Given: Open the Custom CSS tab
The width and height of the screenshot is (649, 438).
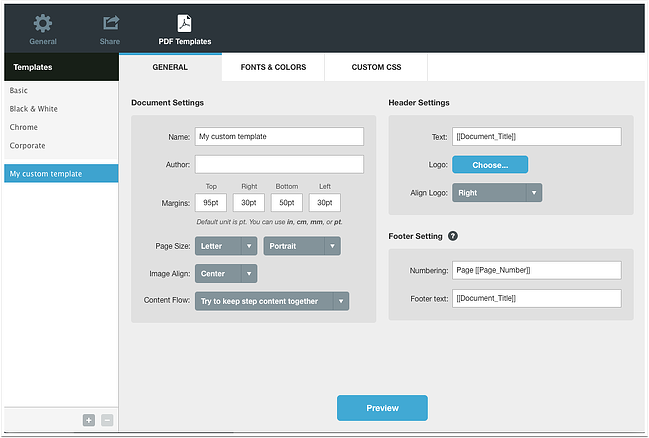Looking at the screenshot, I should [x=376, y=67].
